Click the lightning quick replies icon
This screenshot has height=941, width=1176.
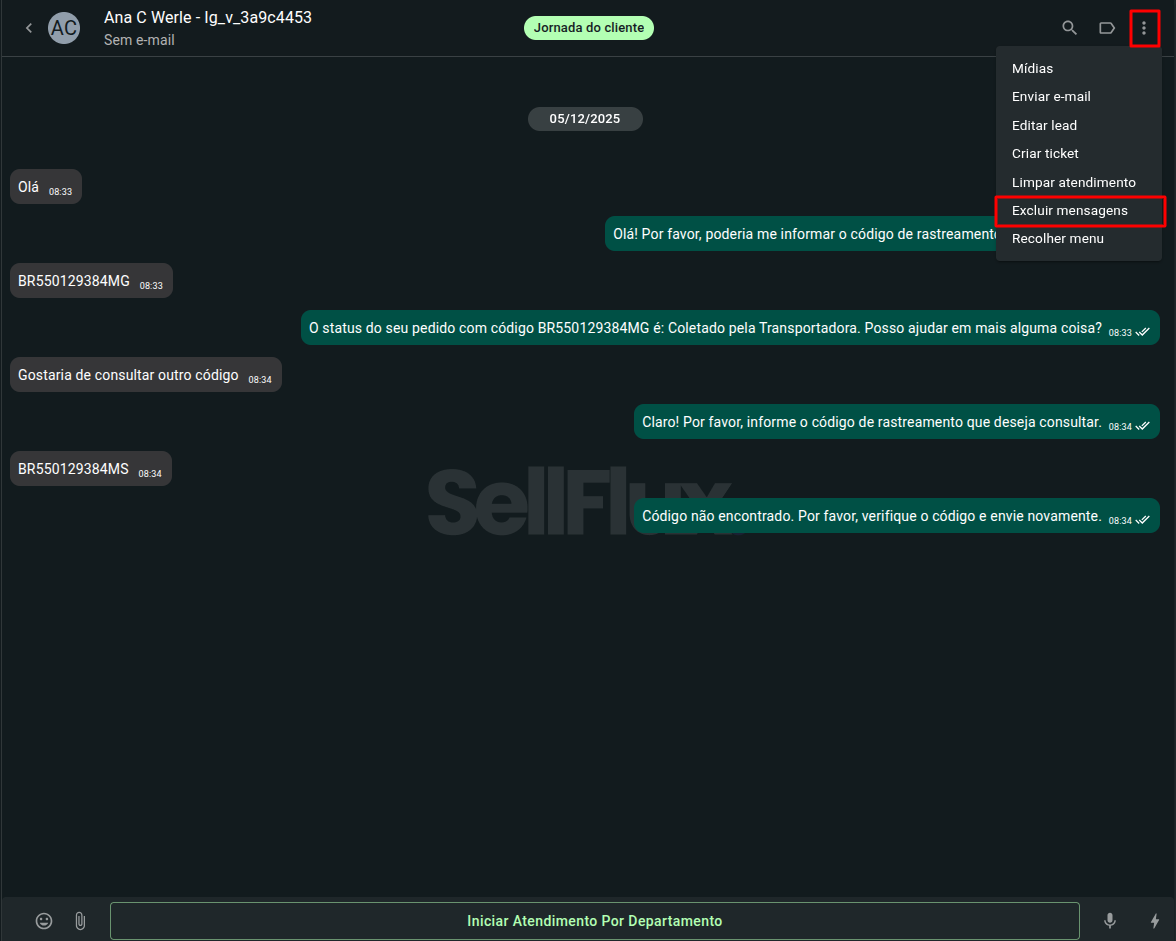pos(1155,921)
